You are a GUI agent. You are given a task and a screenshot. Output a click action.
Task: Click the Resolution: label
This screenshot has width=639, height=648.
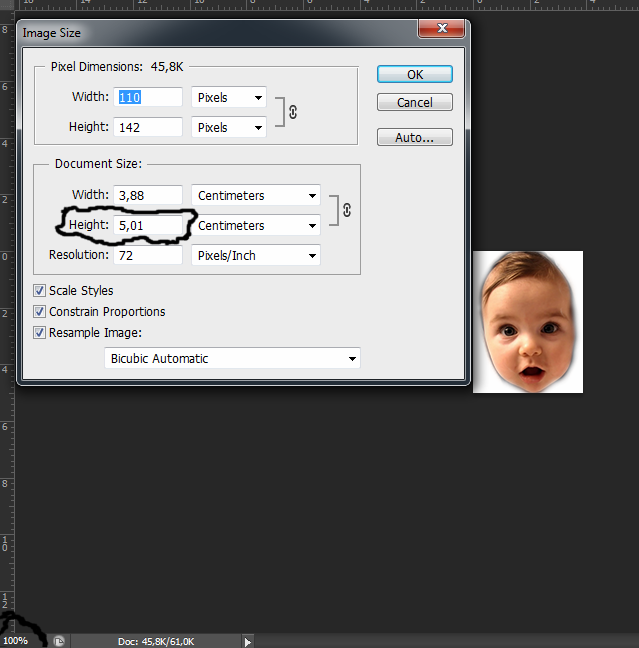coord(79,255)
